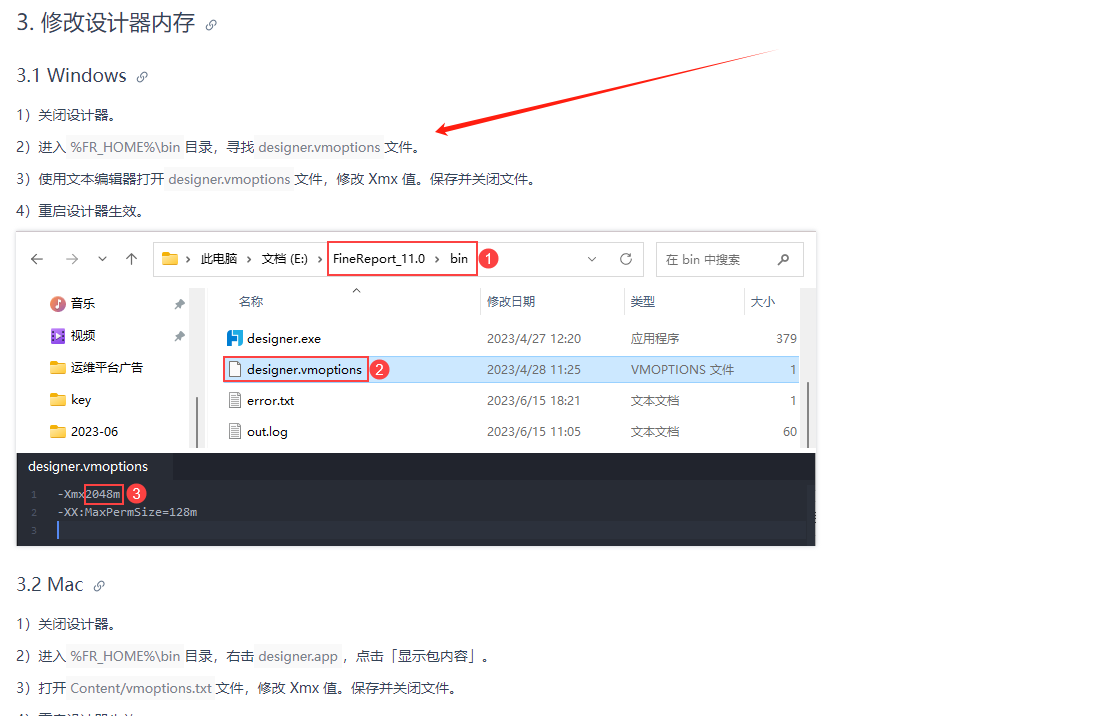Click the 应用程序 type cell

click(655, 338)
